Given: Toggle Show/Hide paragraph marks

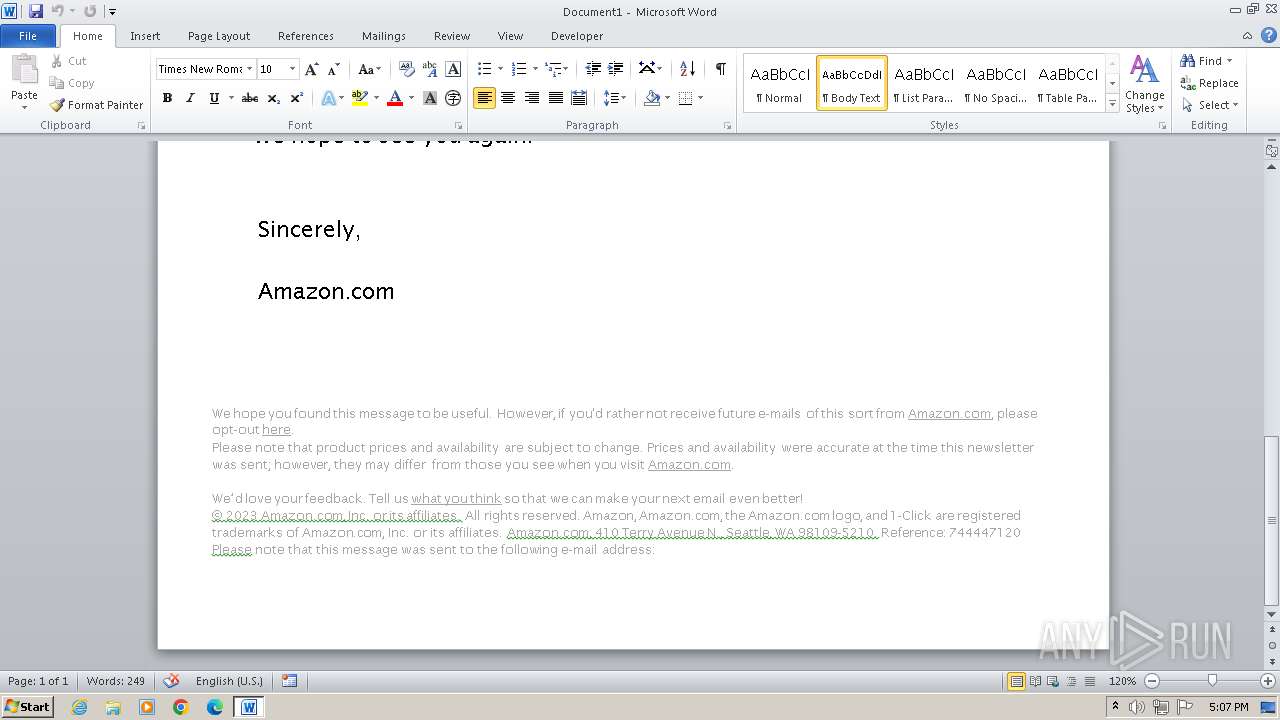Looking at the screenshot, I should pyautogui.click(x=720, y=69).
